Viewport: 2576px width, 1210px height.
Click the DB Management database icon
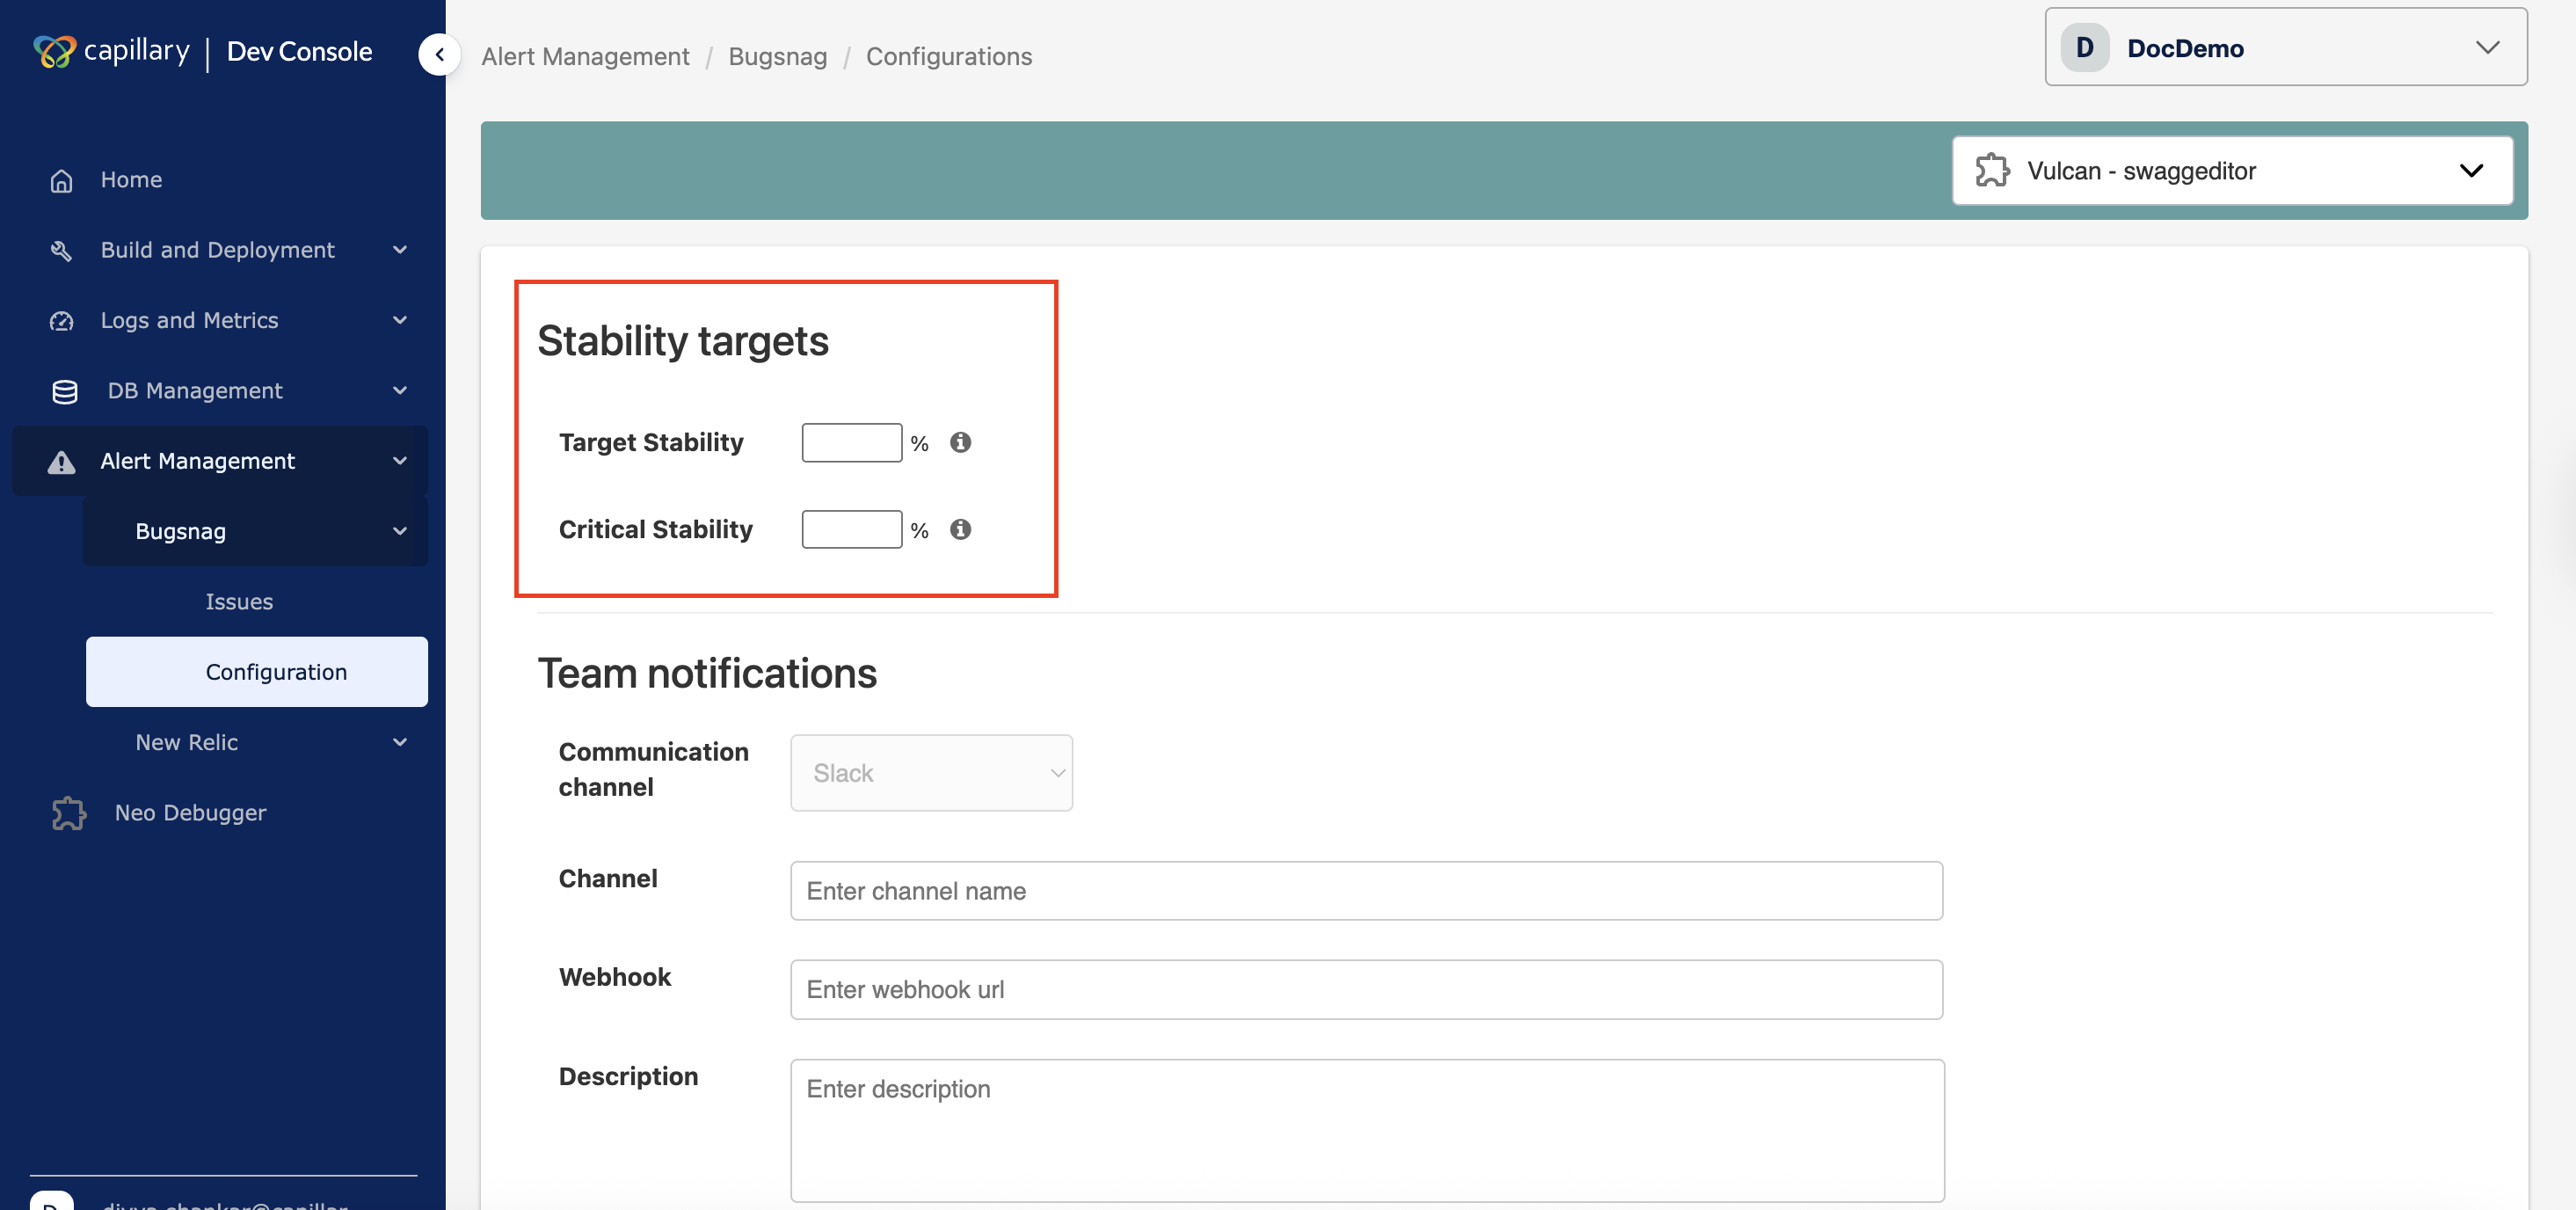[65, 391]
